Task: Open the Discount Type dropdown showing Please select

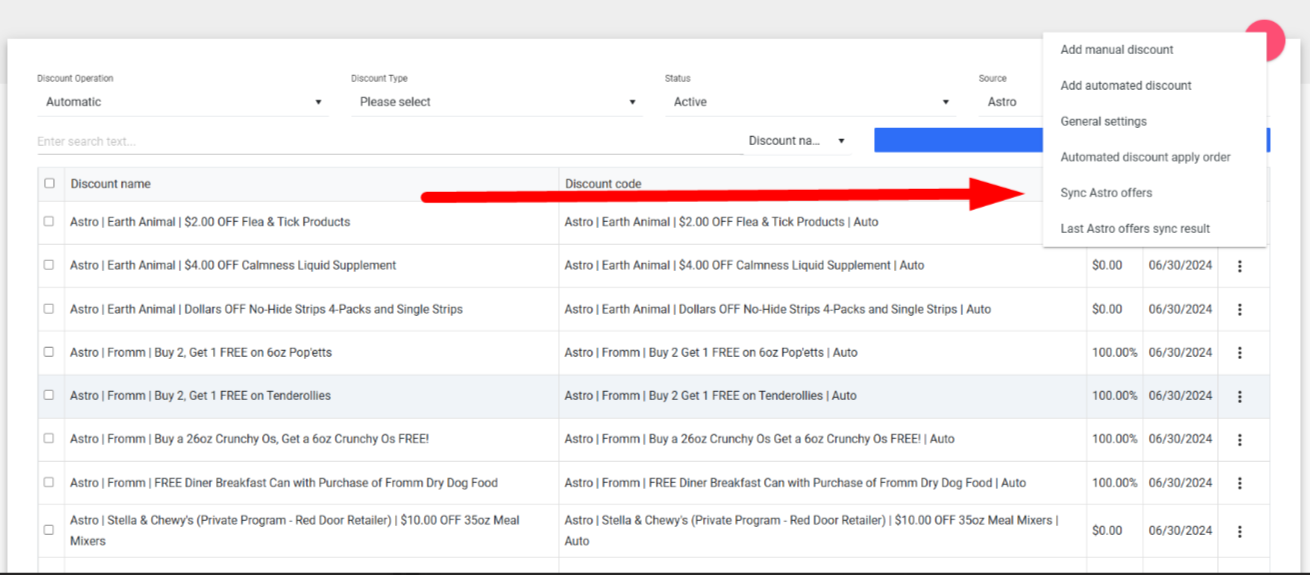Action: [x=497, y=102]
